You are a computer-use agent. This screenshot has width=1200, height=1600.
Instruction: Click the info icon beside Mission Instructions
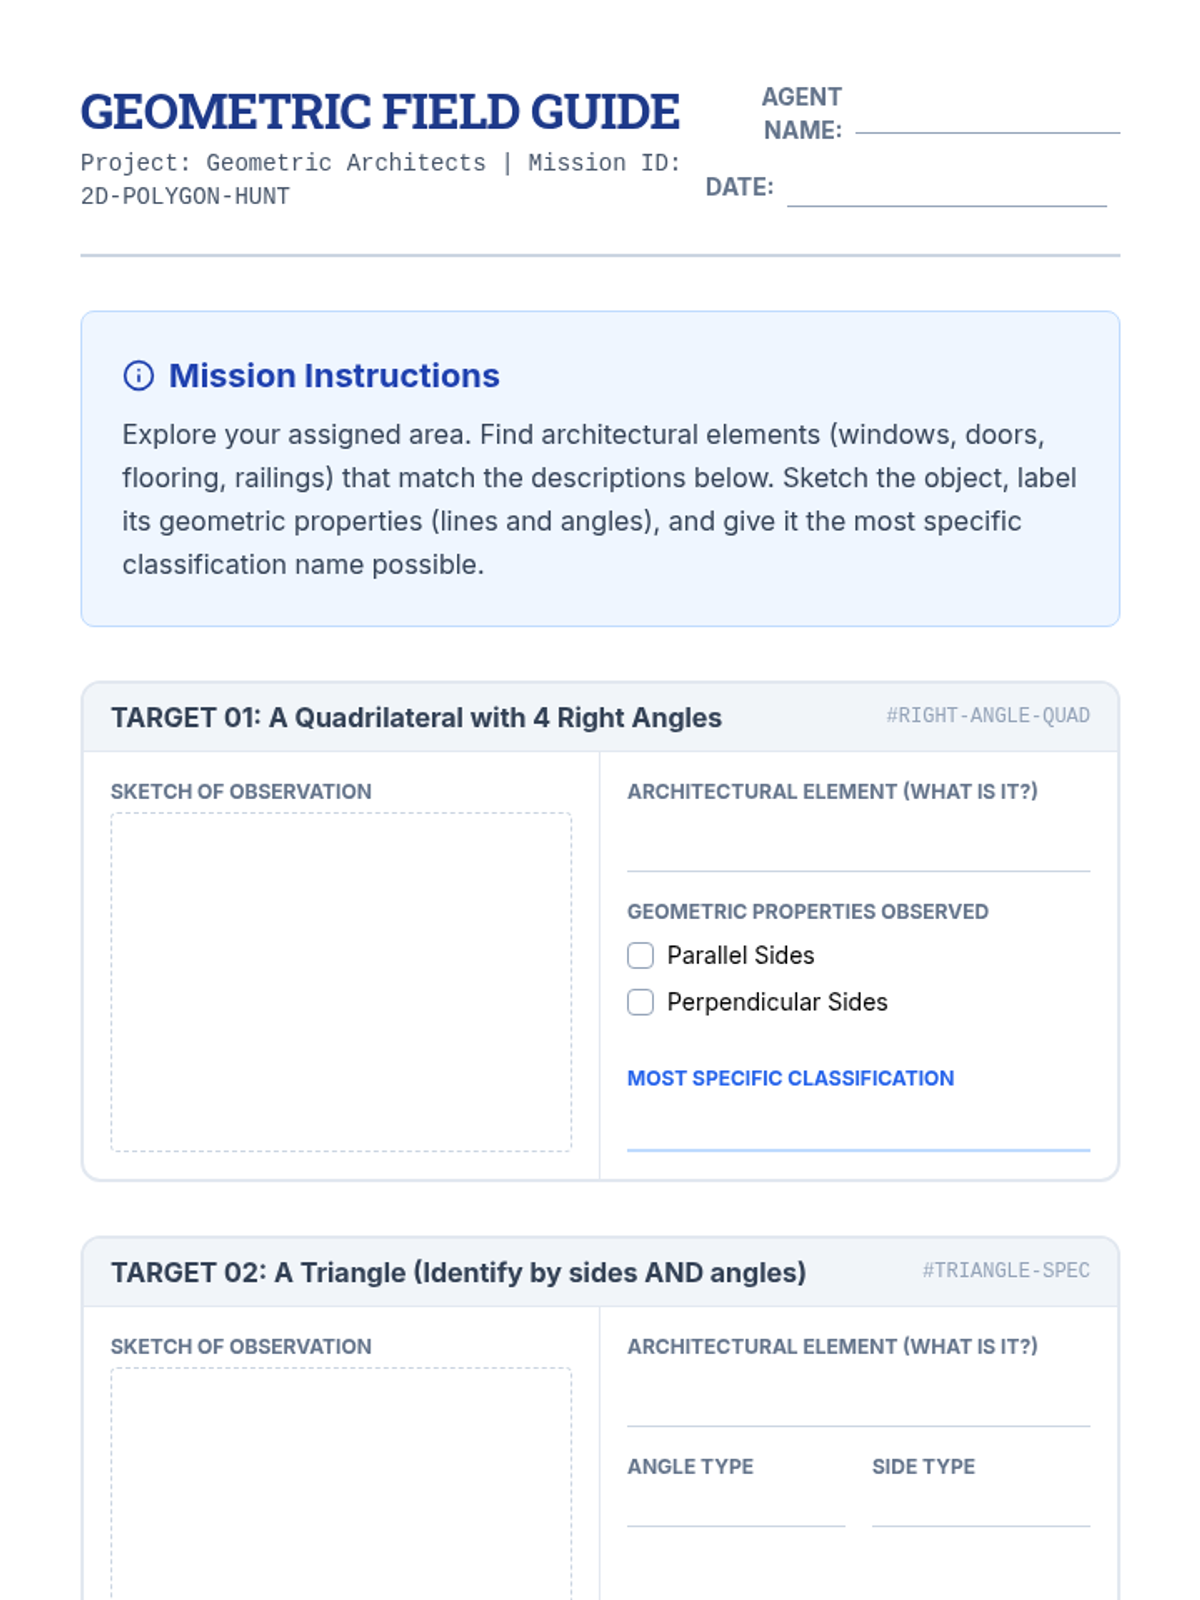(138, 376)
